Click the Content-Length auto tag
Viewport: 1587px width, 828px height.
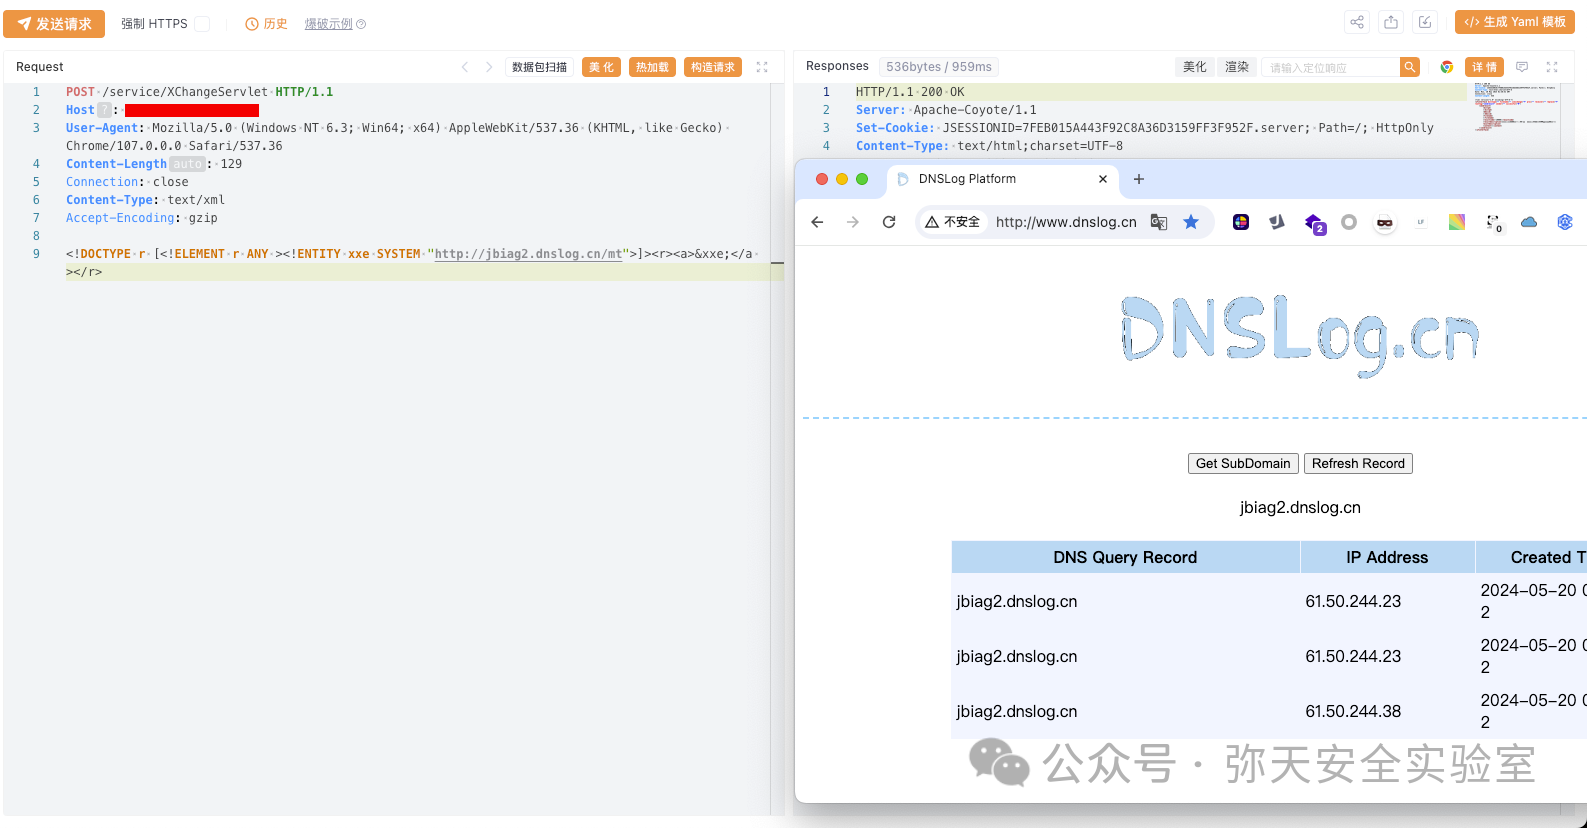[187, 164]
